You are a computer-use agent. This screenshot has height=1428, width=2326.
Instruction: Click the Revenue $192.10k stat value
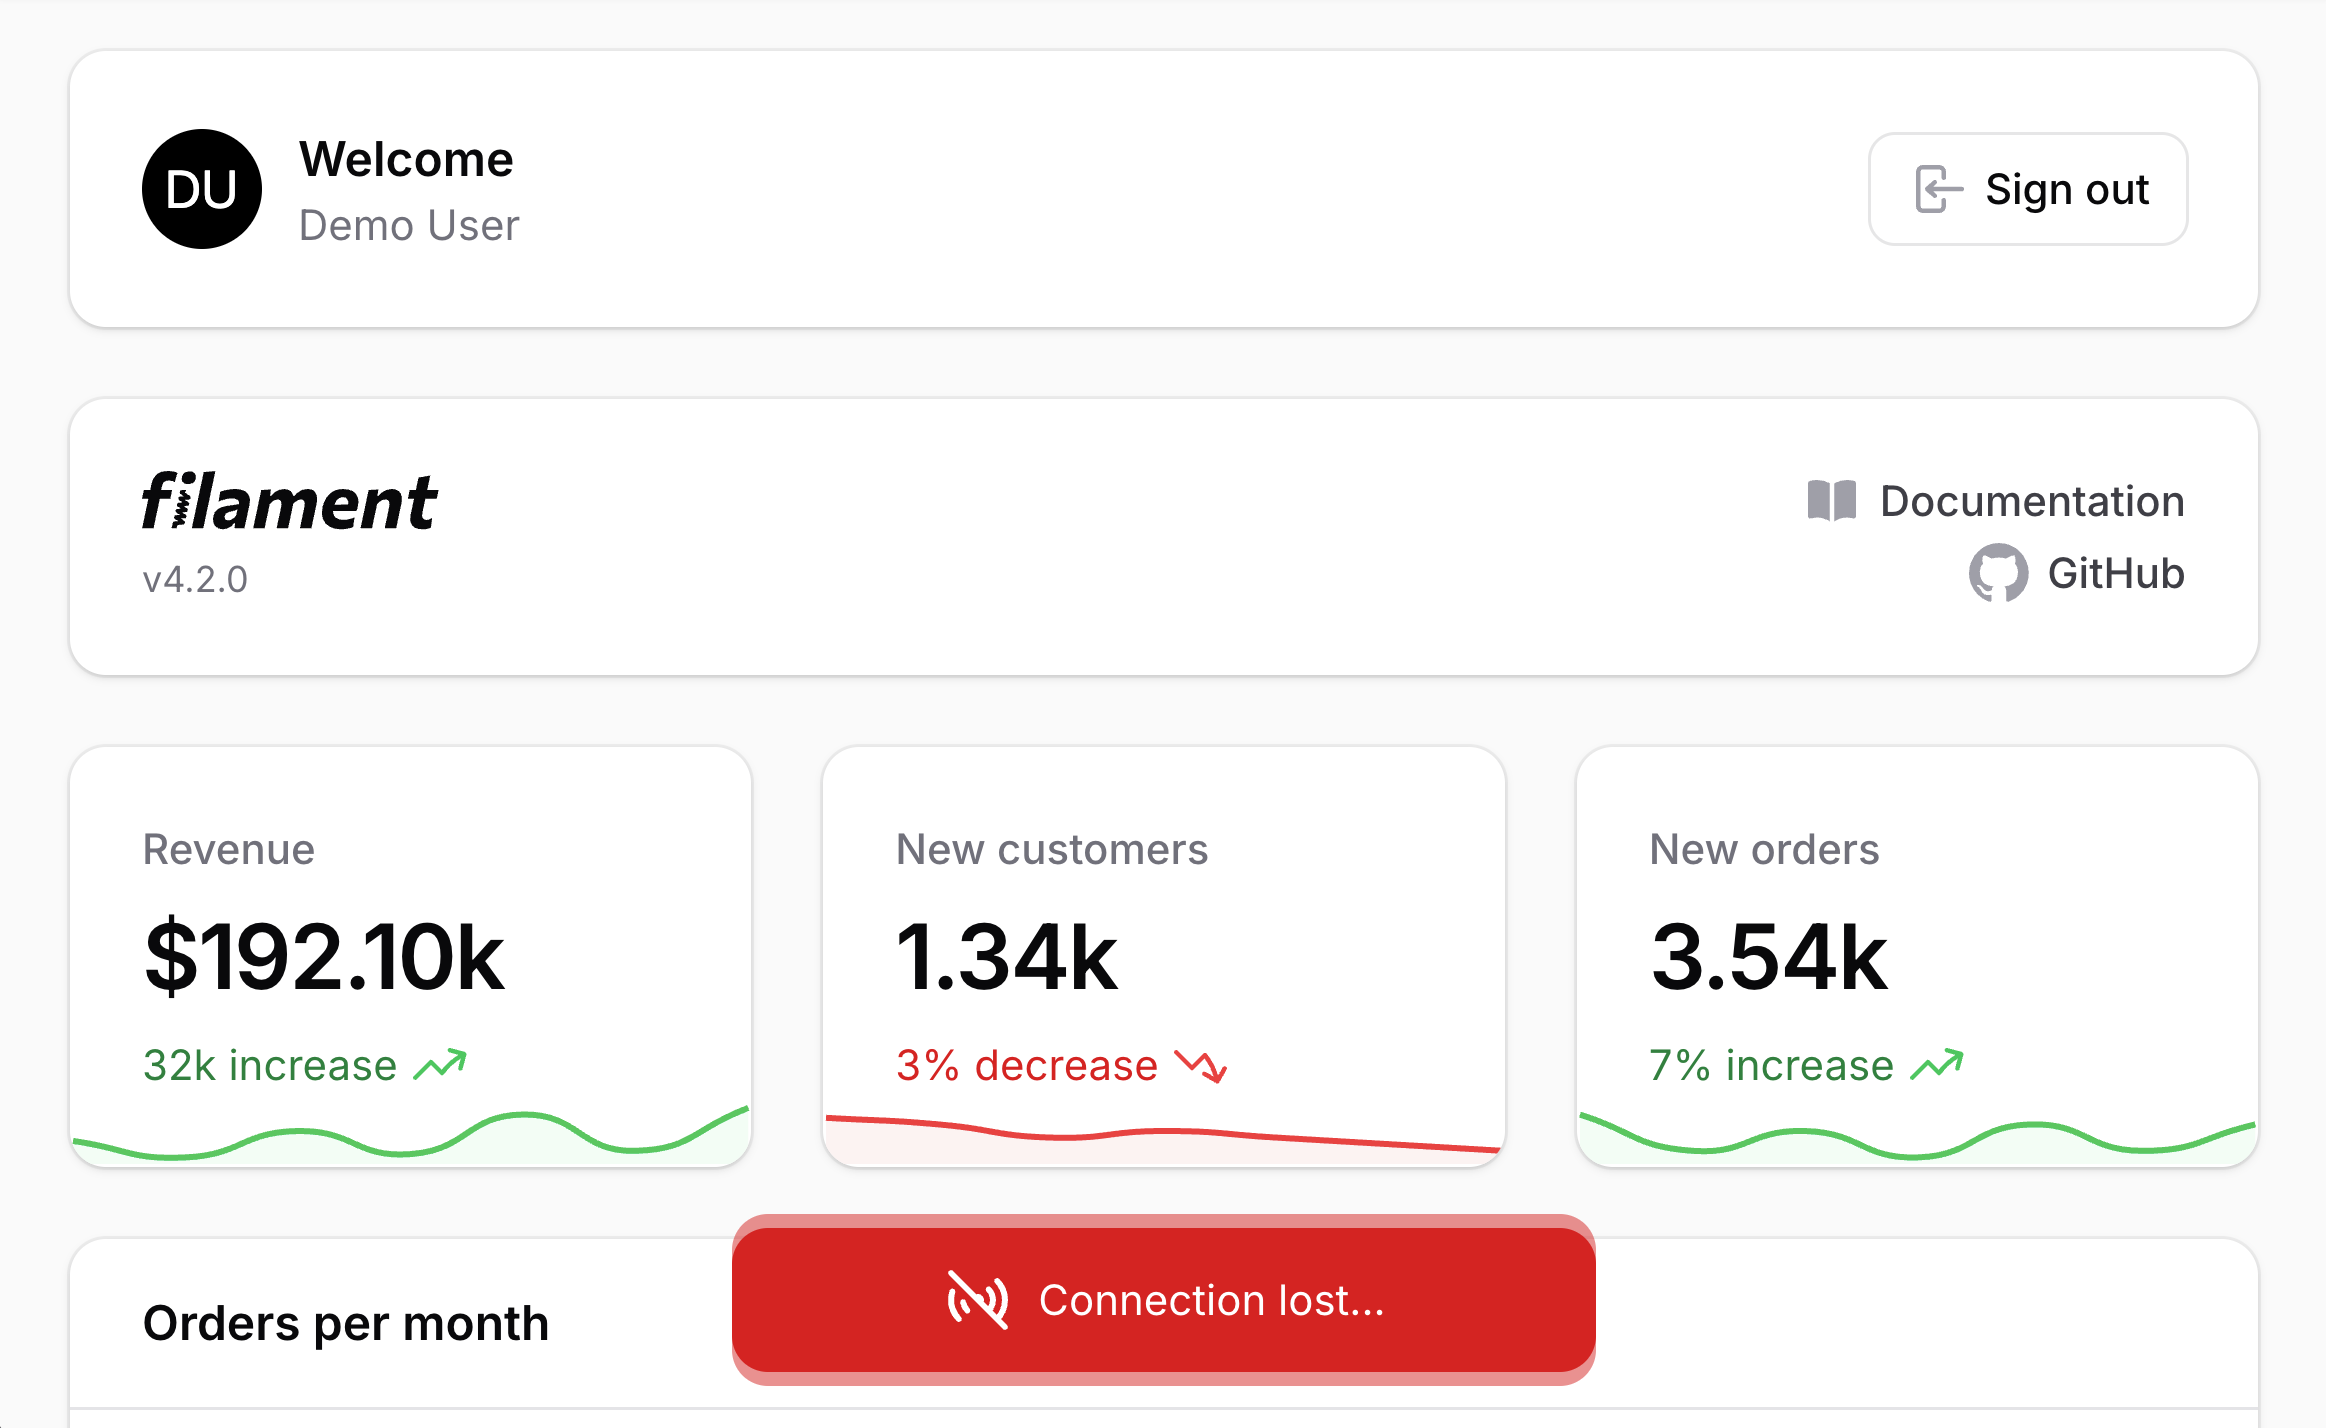coord(324,957)
